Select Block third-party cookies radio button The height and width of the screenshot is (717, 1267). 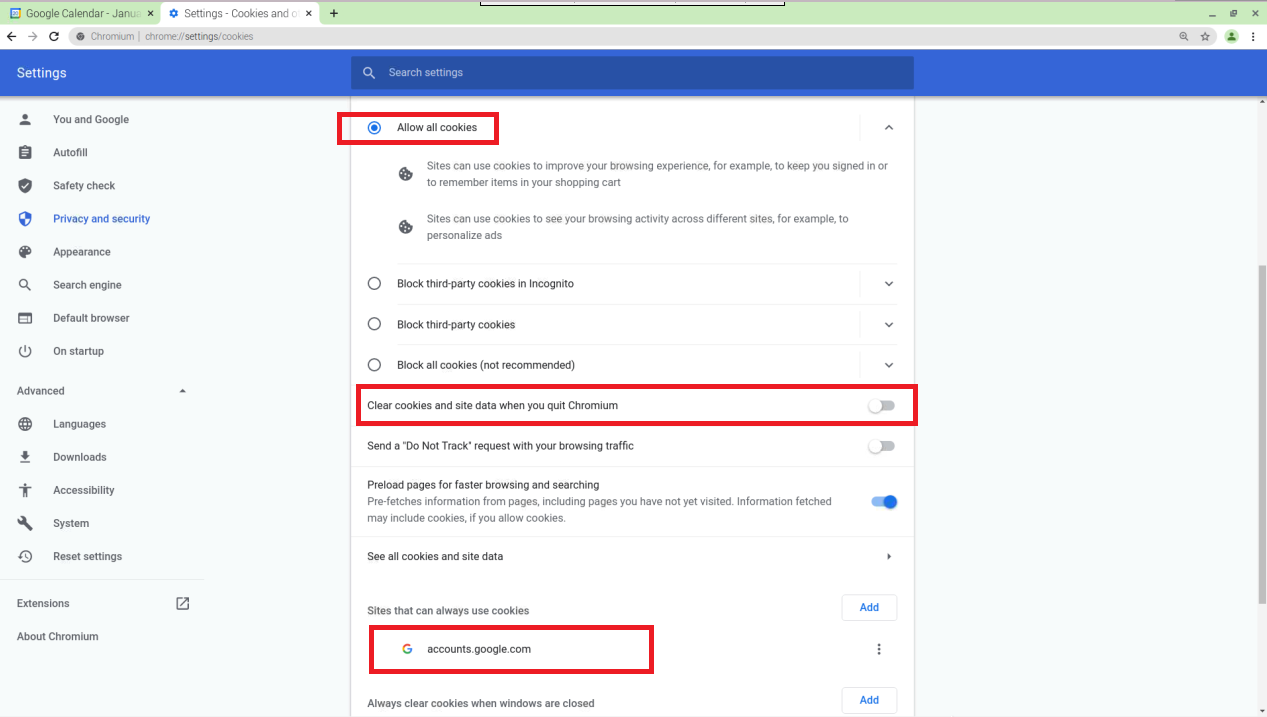tap(374, 324)
